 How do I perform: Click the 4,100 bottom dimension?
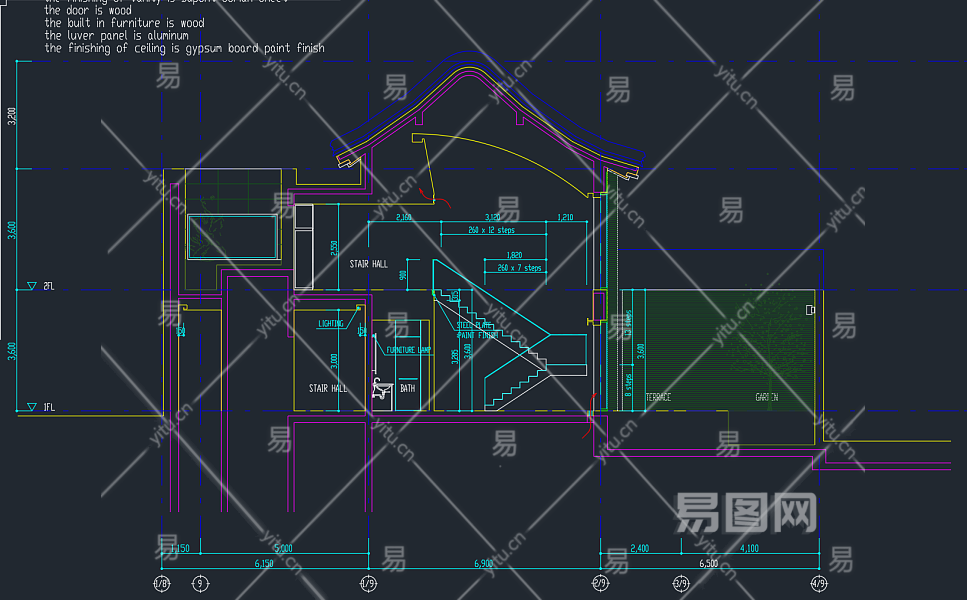coord(749,548)
